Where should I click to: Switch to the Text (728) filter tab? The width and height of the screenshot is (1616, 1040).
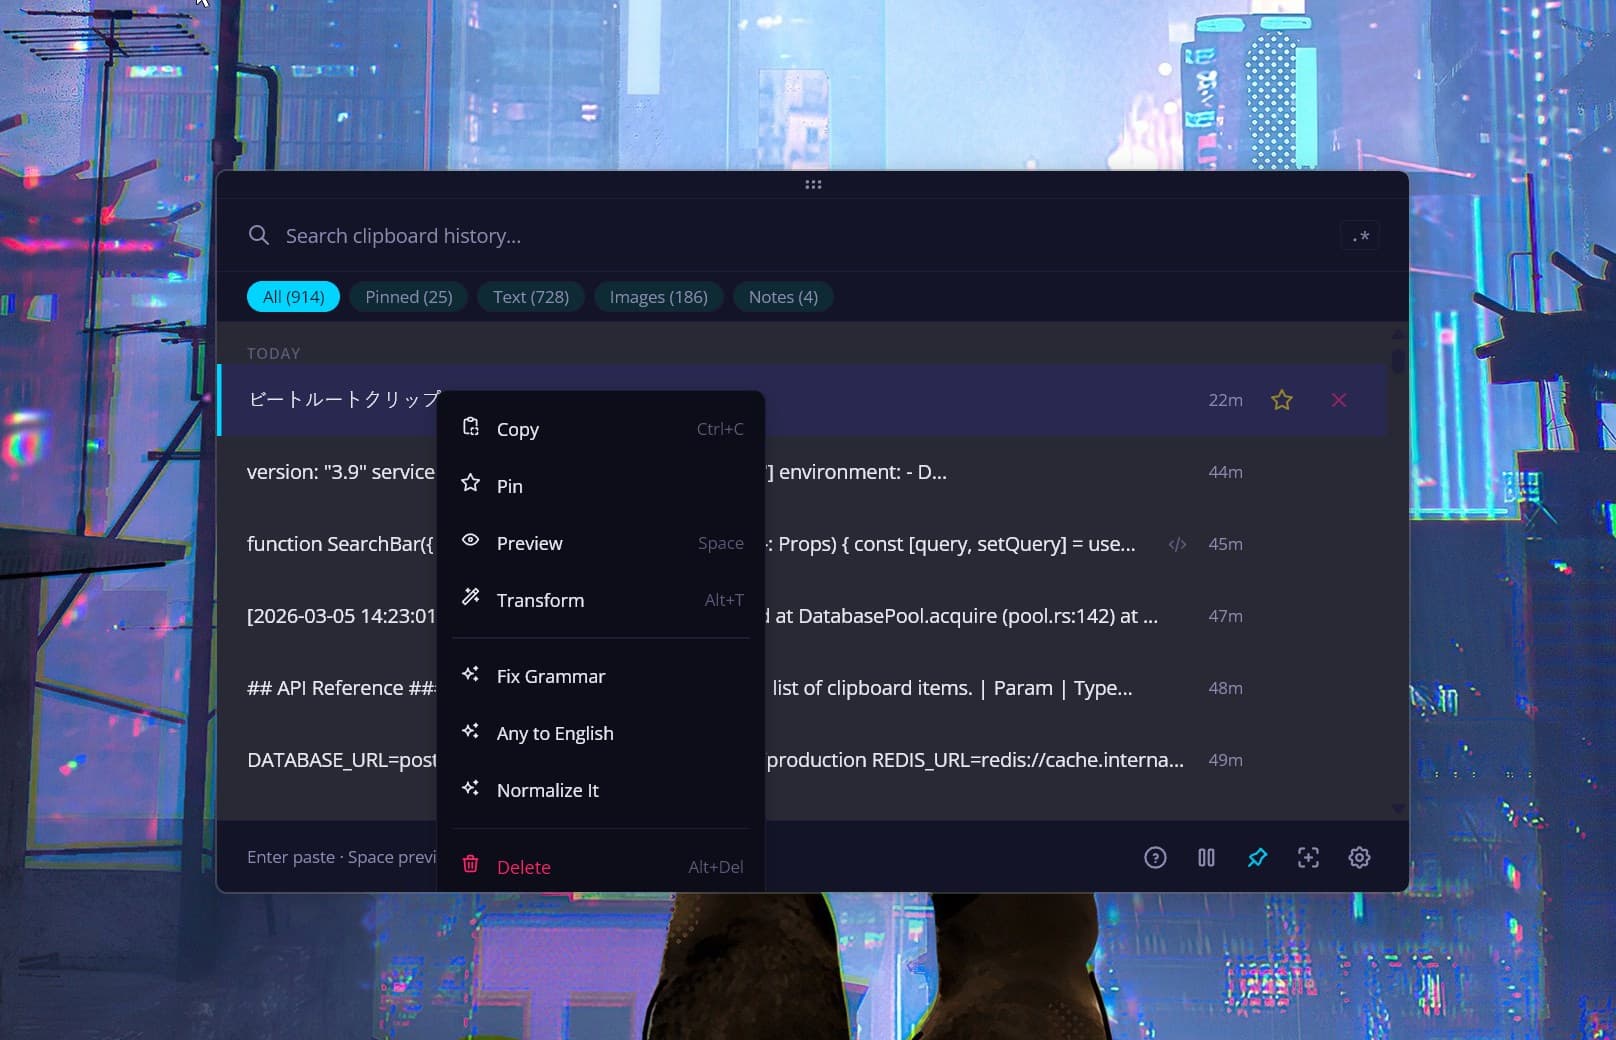pos(531,296)
